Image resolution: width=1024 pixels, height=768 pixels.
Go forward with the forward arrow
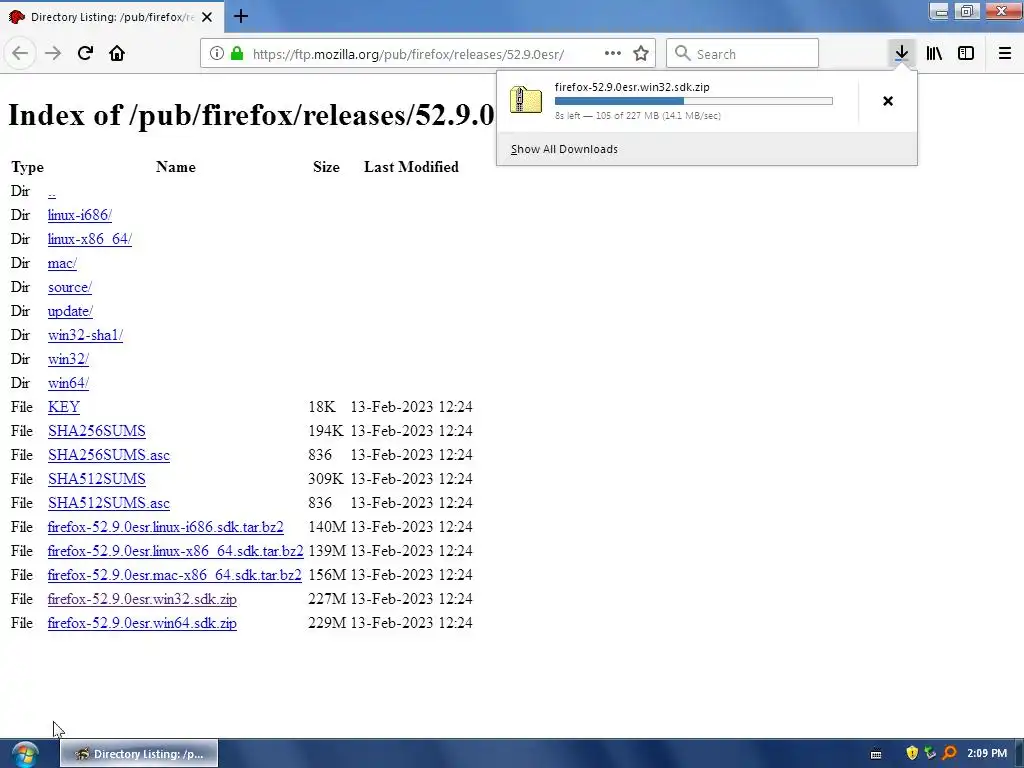[53, 54]
